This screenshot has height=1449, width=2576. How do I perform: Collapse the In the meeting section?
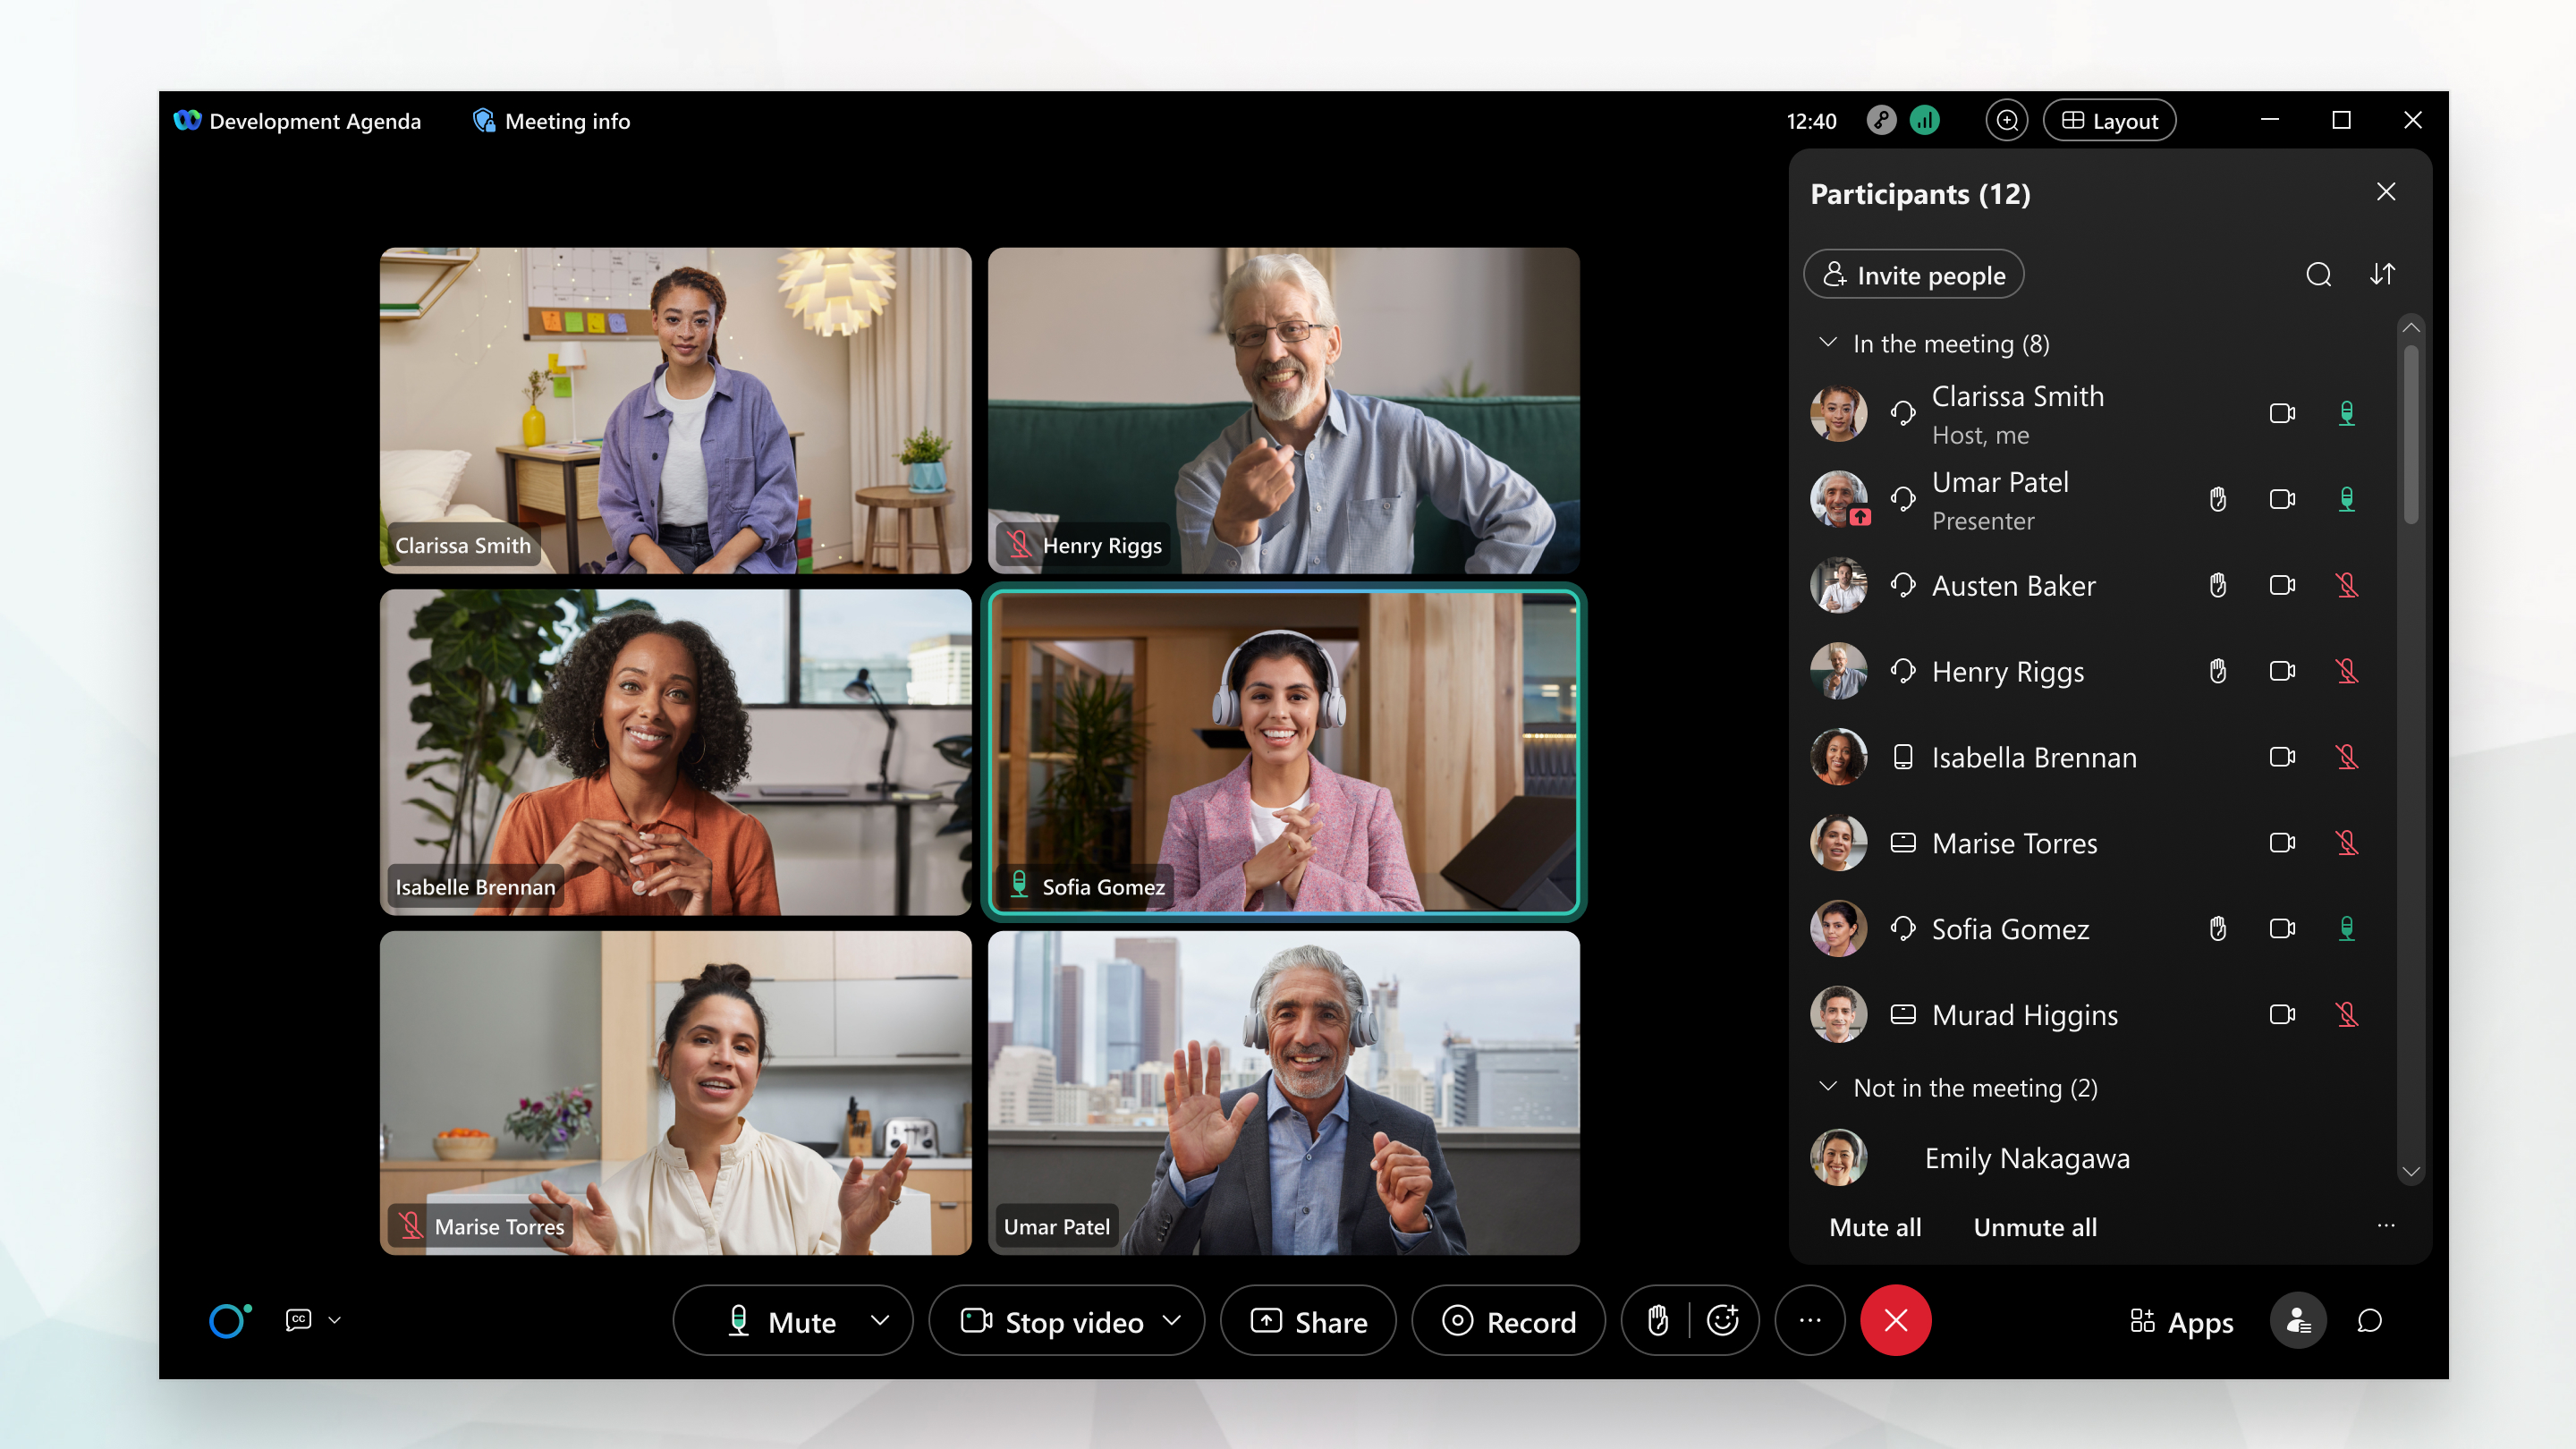tap(1827, 343)
